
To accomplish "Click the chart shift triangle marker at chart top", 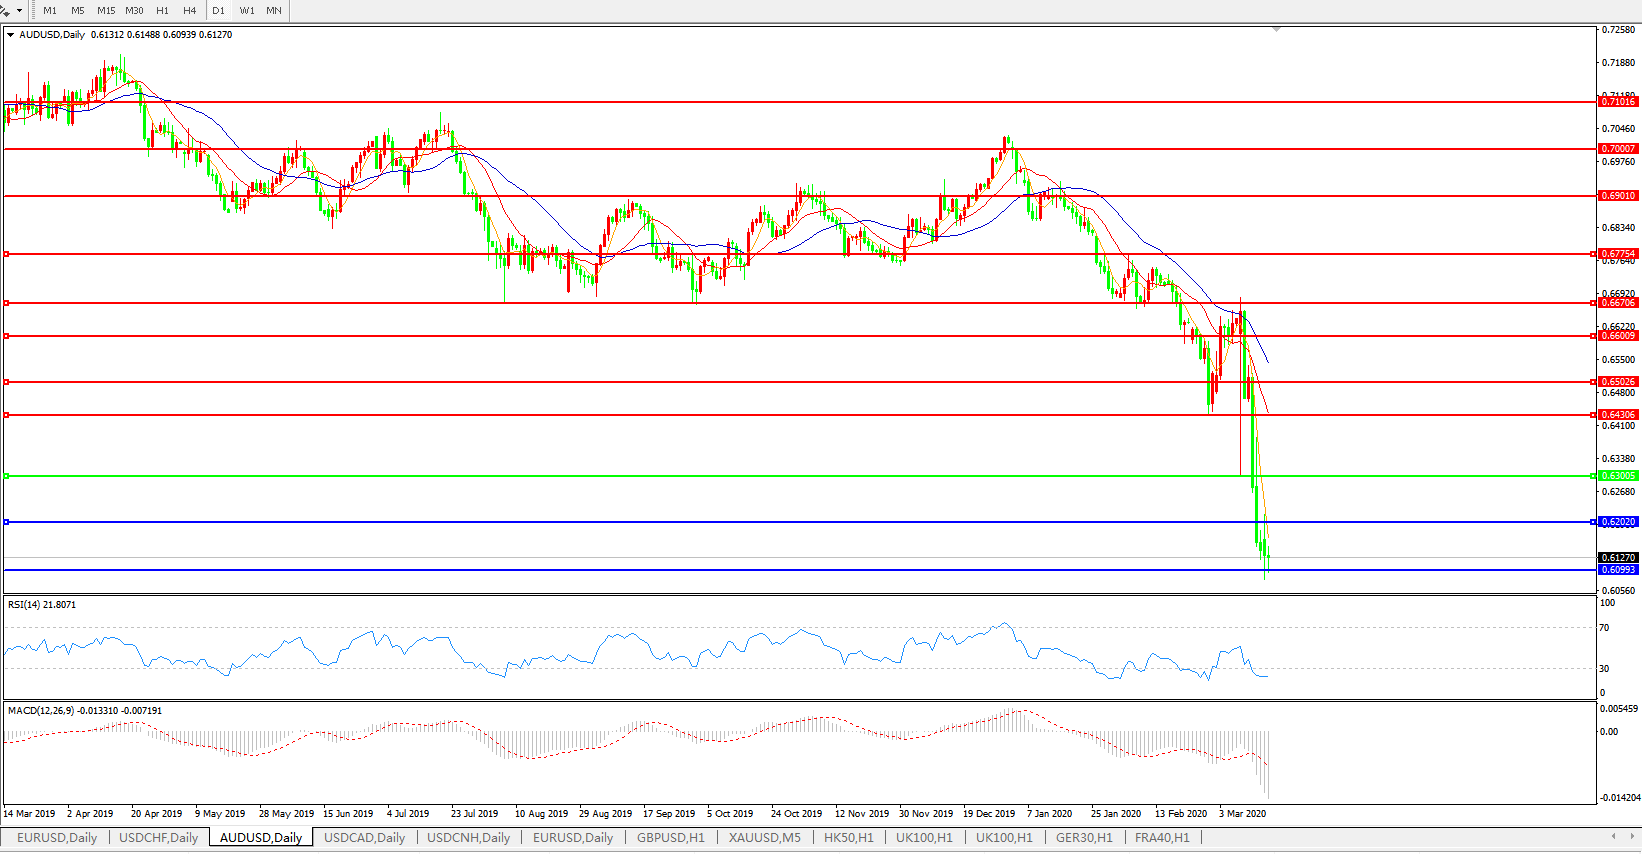I will (x=1276, y=30).
